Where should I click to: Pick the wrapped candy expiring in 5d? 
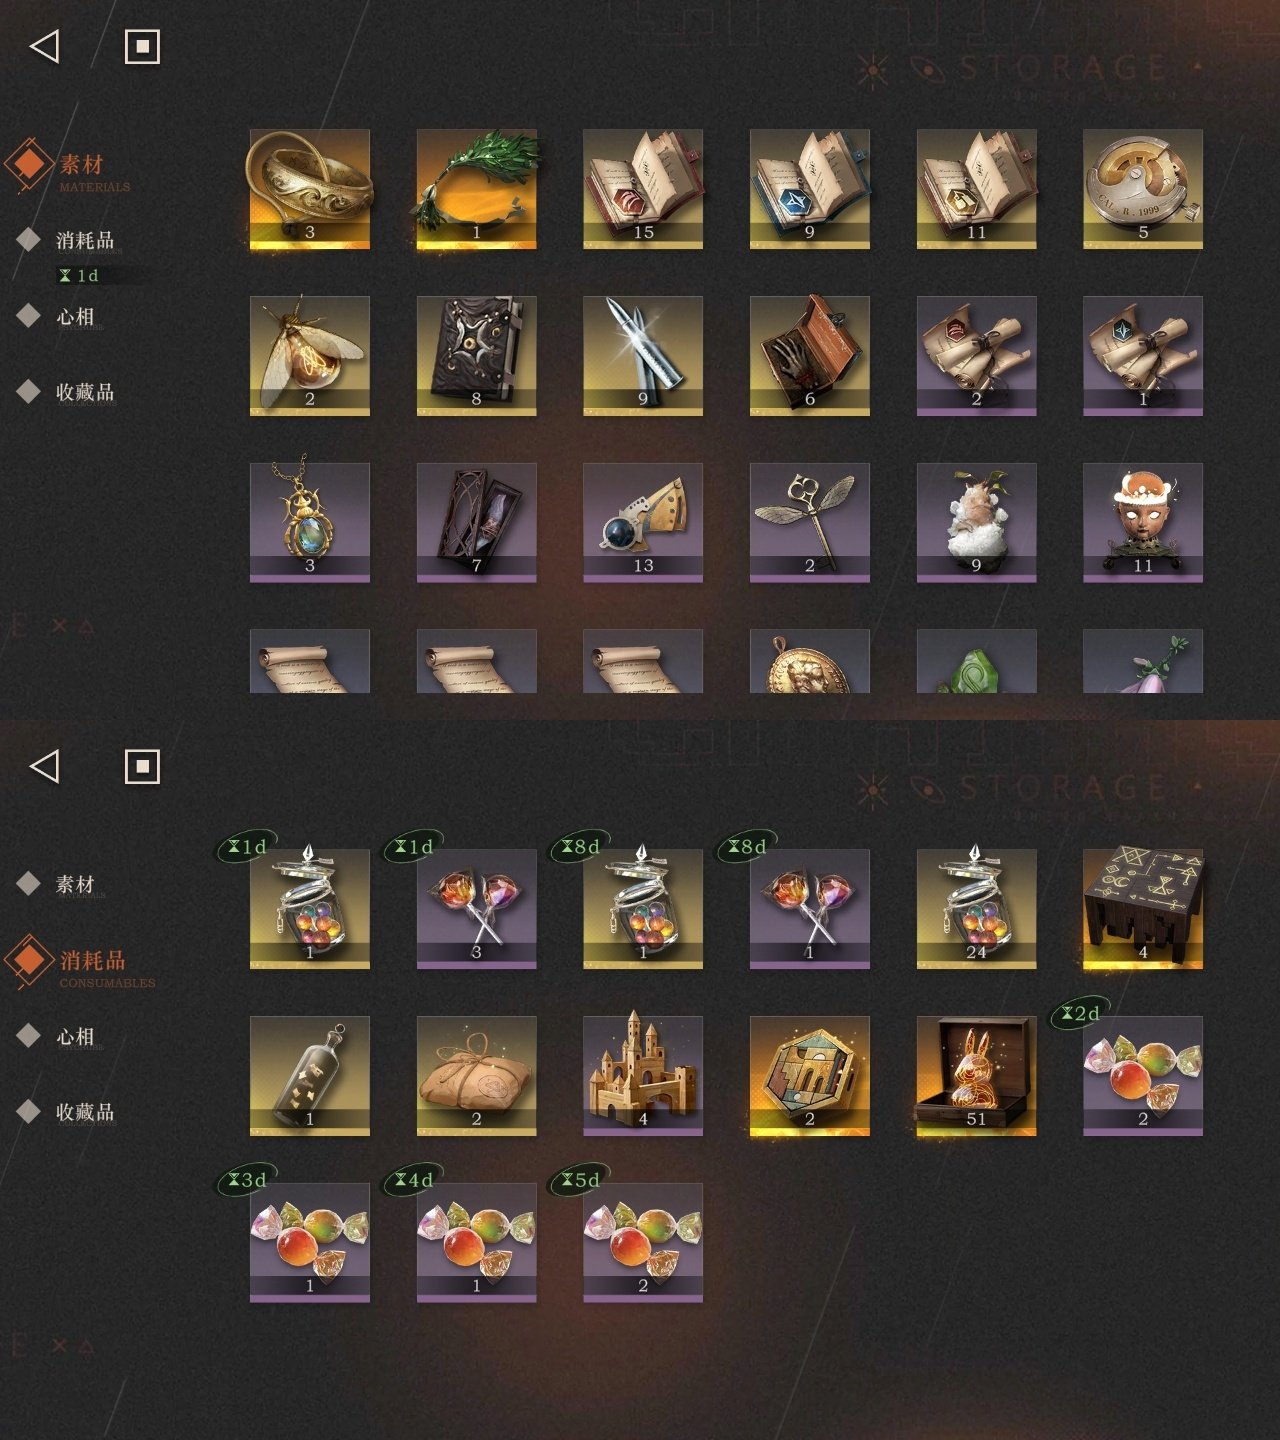point(643,1243)
